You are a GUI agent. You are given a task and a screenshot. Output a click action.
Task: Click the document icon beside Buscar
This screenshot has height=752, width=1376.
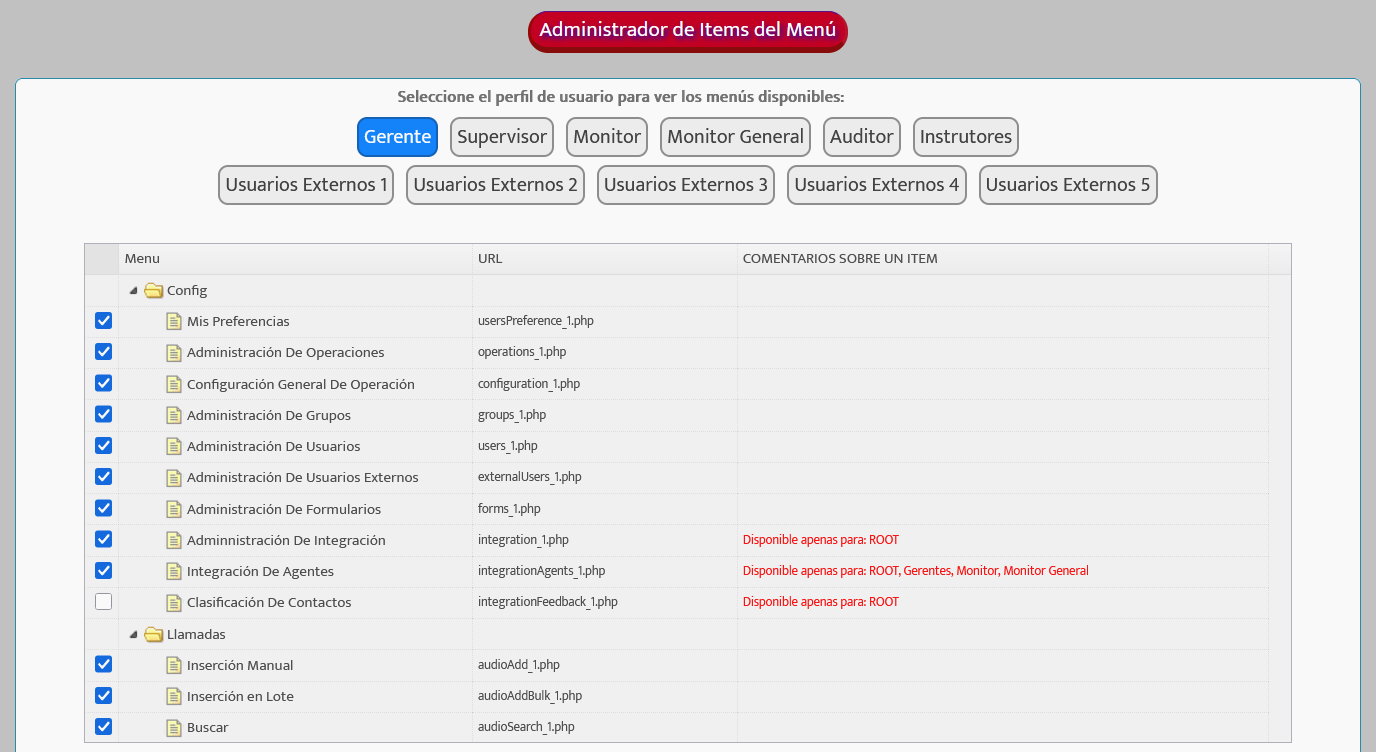tap(174, 728)
